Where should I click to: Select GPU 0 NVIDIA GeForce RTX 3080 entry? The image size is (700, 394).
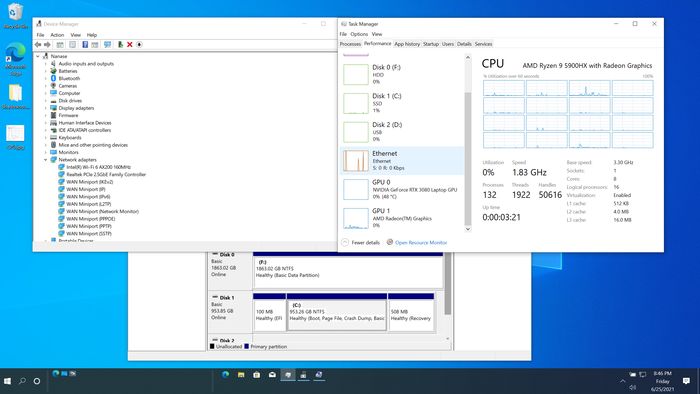[x=402, y=189]
